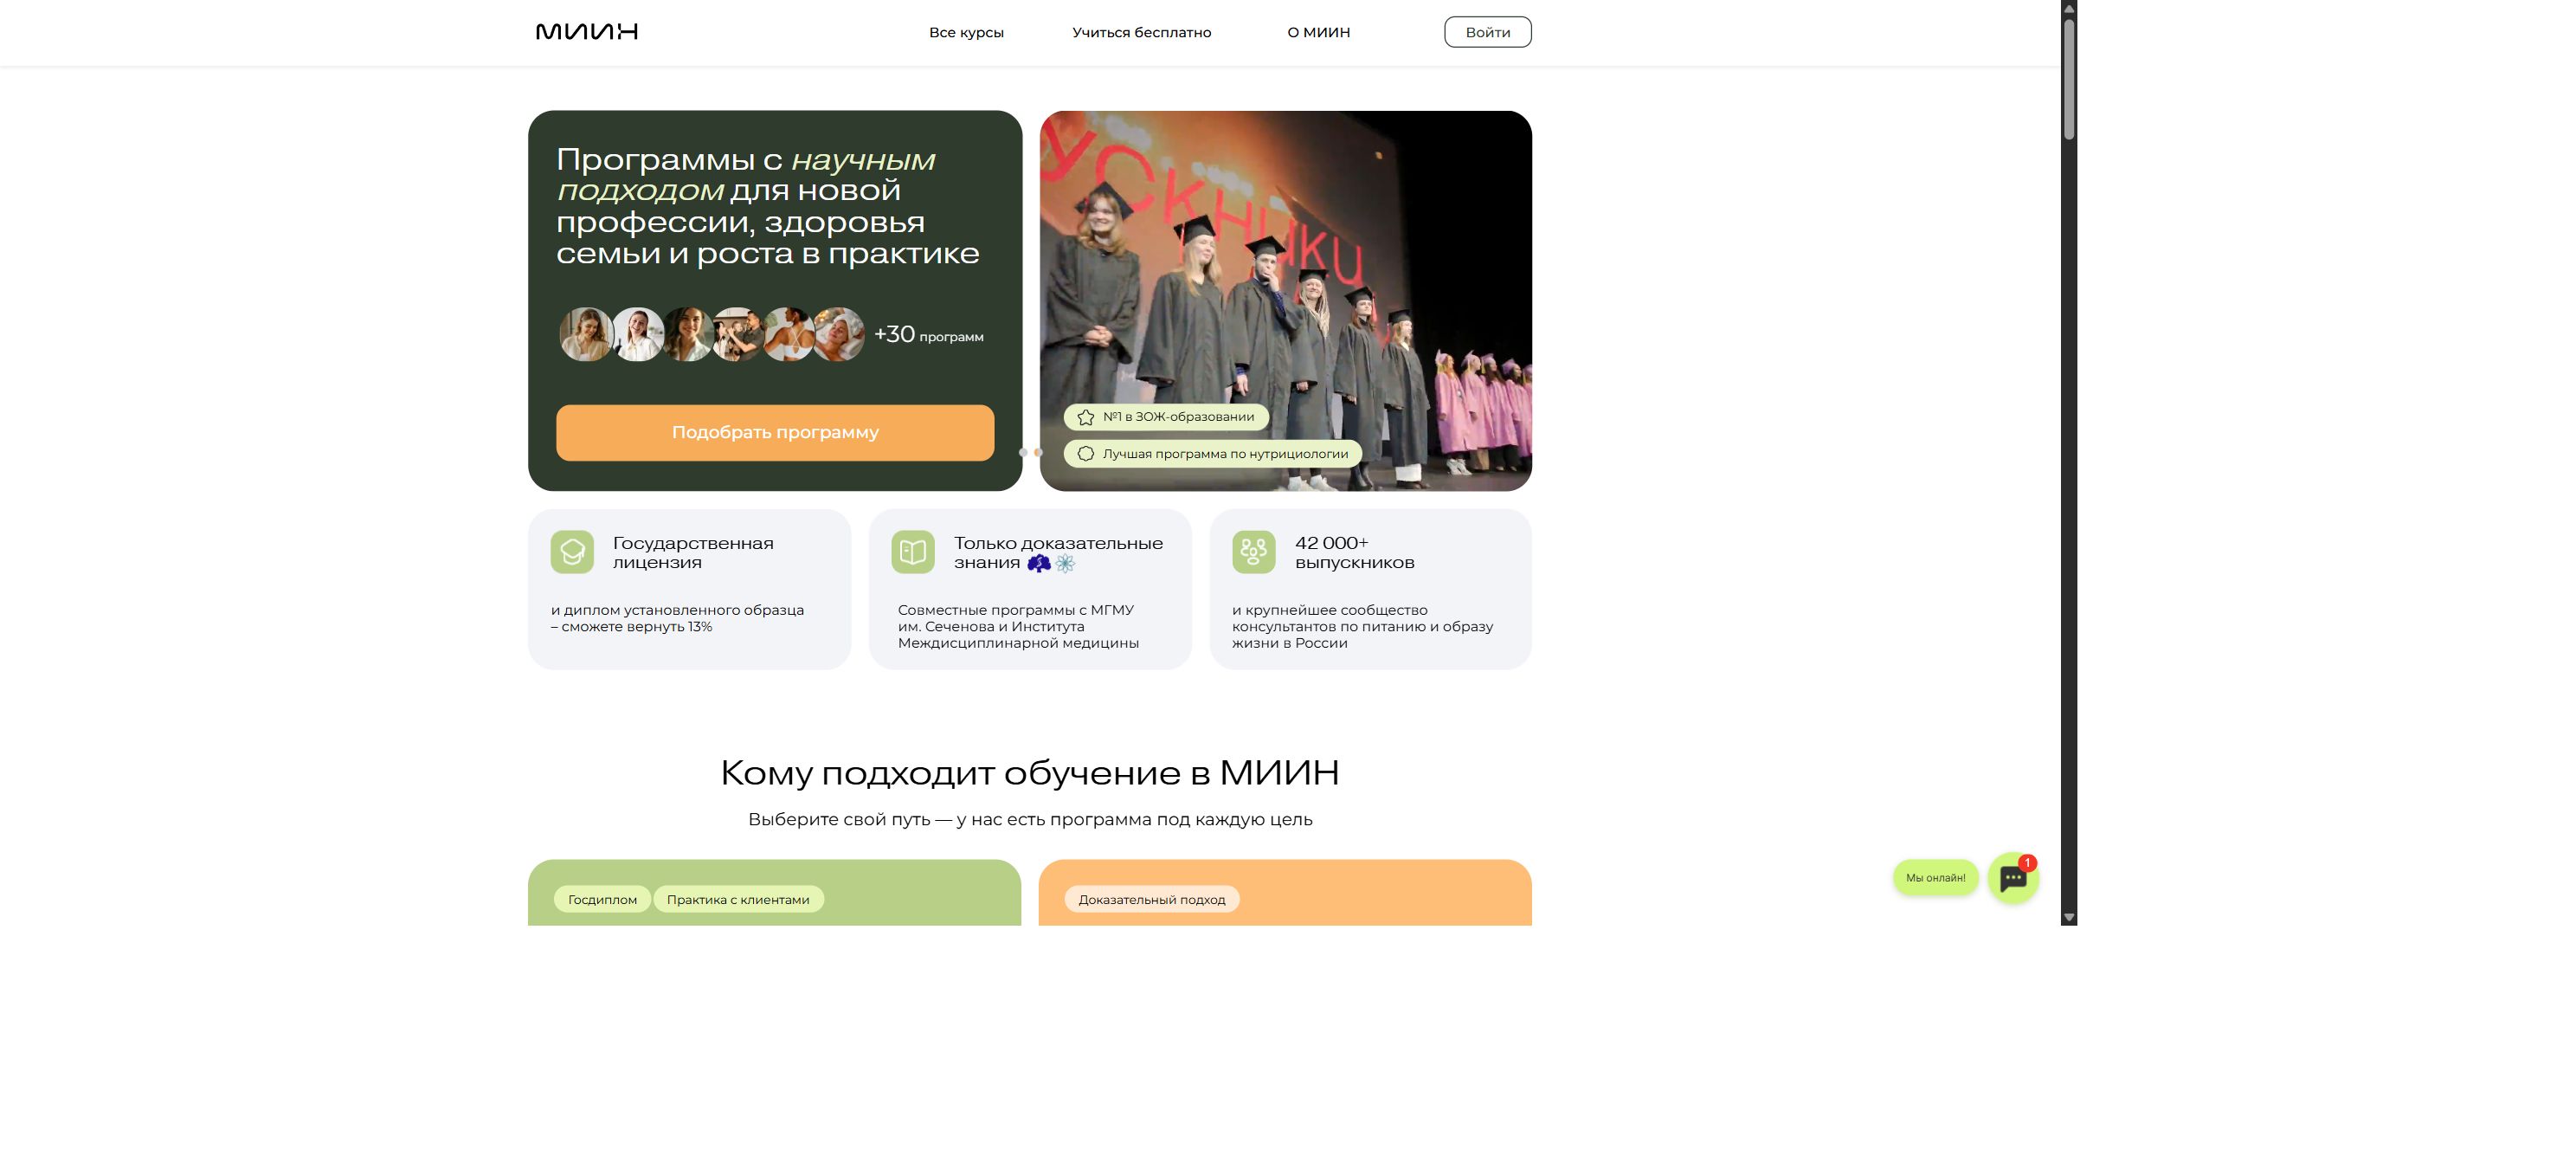
Task: Open the Учиться бесплатно menu item
Action: 1141,32
